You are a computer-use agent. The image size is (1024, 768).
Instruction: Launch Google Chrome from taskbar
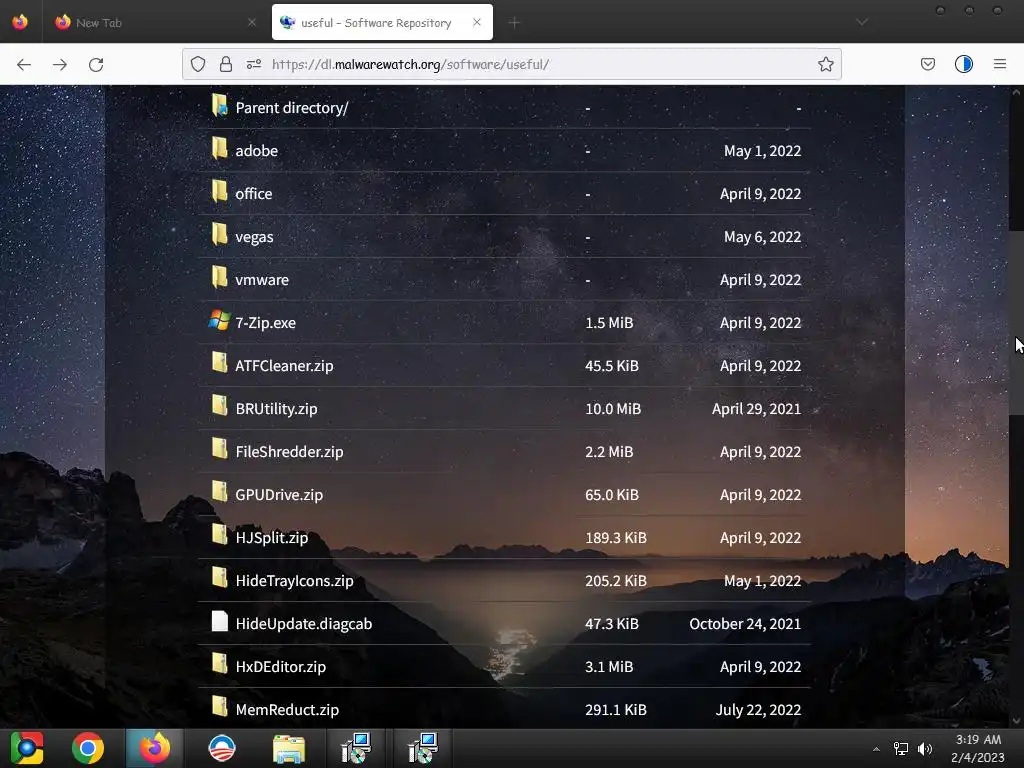[88, 748]
